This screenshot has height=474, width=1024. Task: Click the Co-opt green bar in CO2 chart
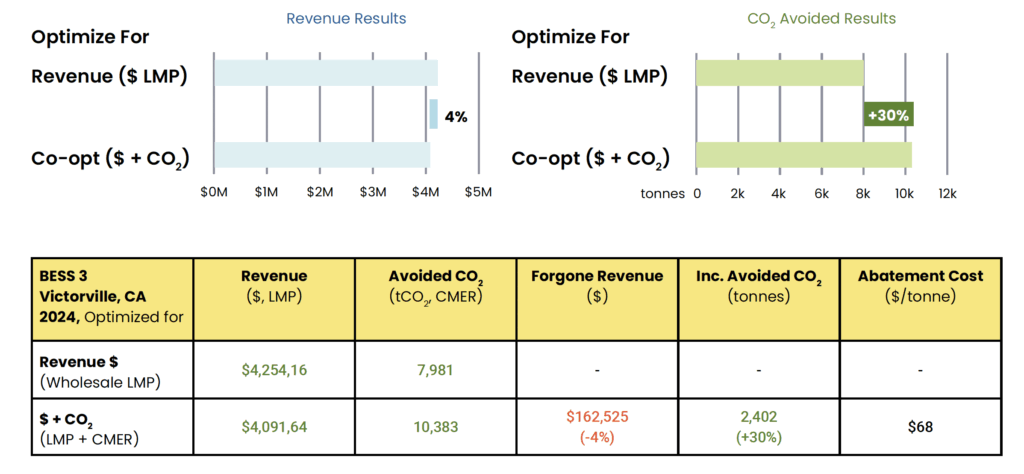pyautogui.click(x=803, y=155)
